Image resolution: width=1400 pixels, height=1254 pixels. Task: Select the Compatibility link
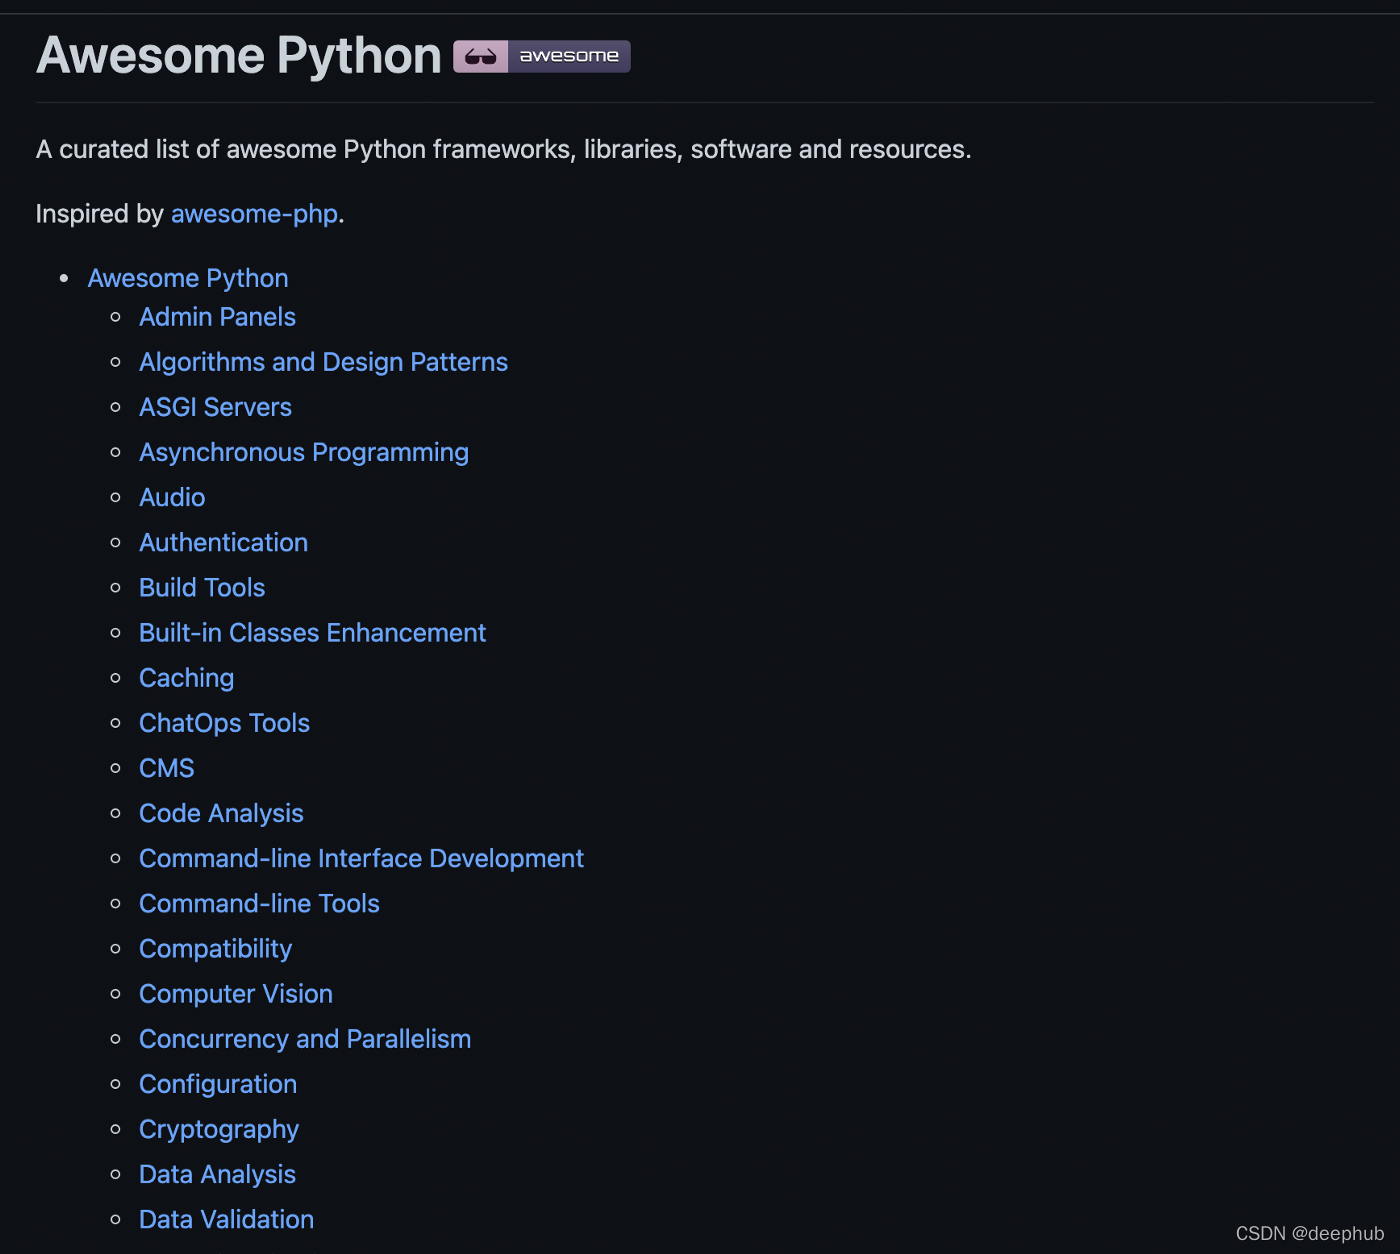[215, 949]
